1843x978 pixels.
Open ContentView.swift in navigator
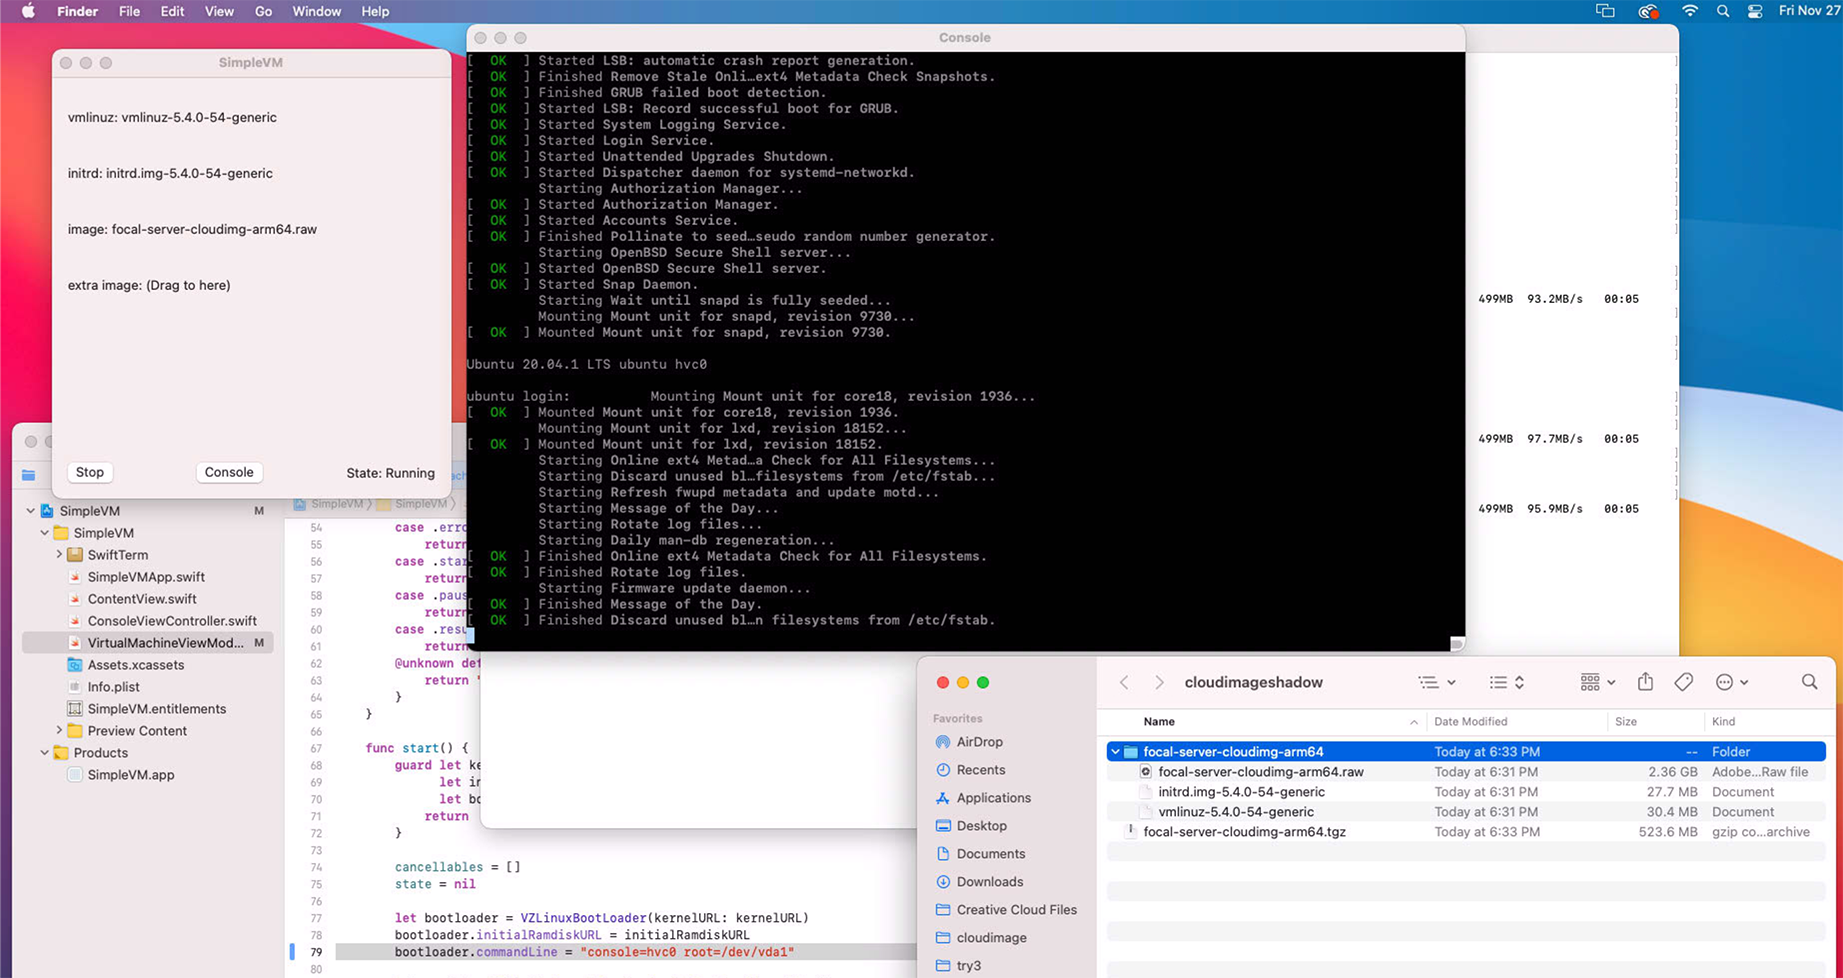[142, 599]
